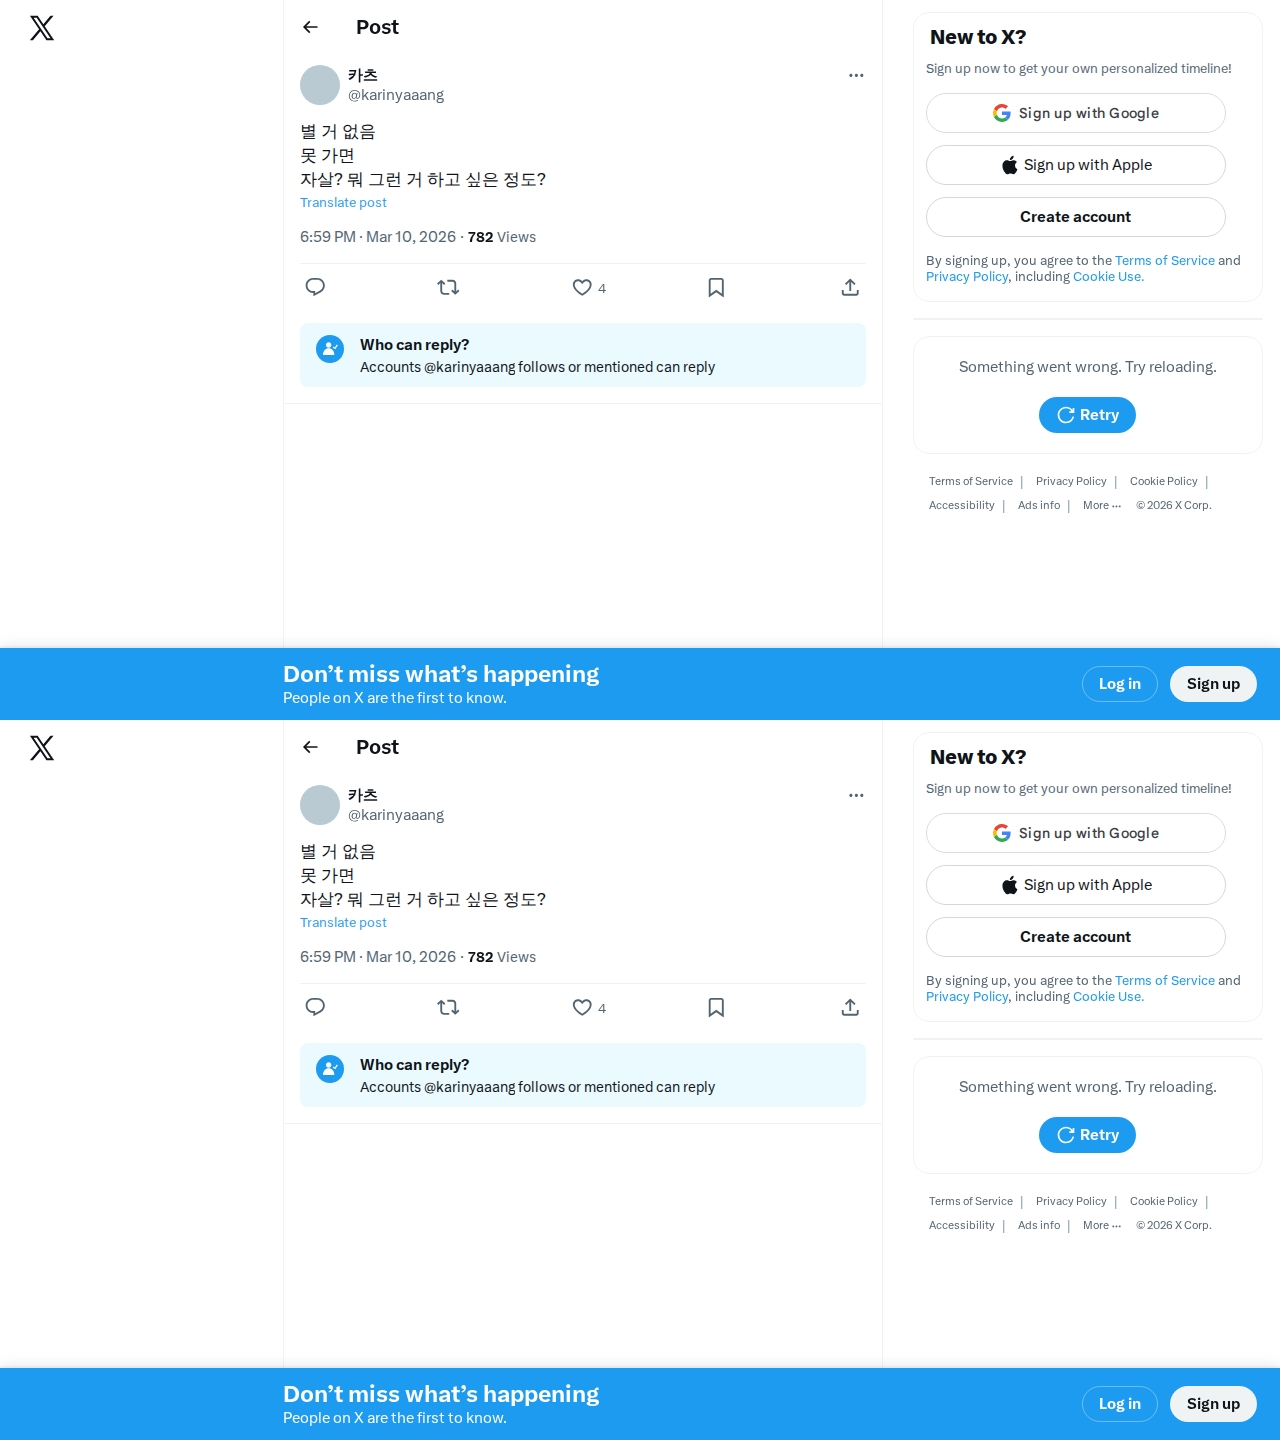Click Log in on the upper blue banner
This screenshot has width=1280, height=1440.
1119,684
